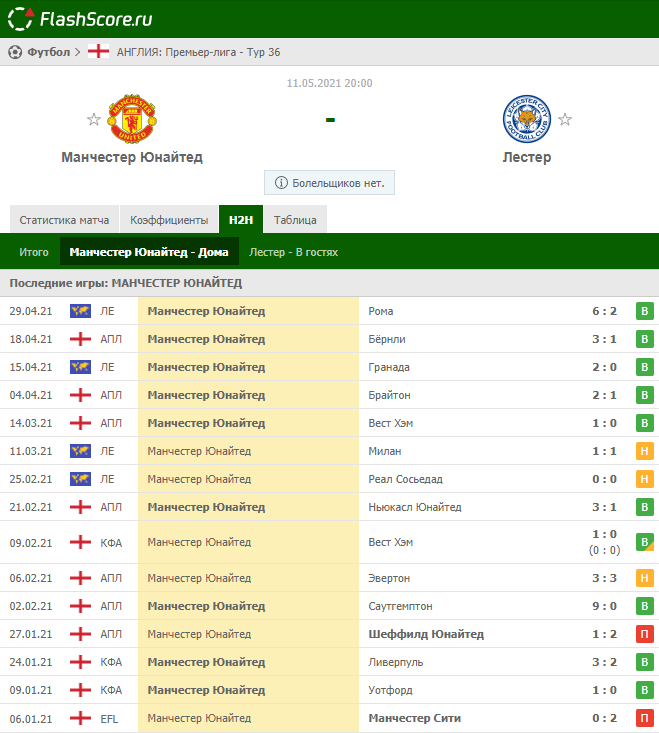Click the football icon in breadcrumb
The width and height of the screenshot is (659, 733).
tap(15, 52)
